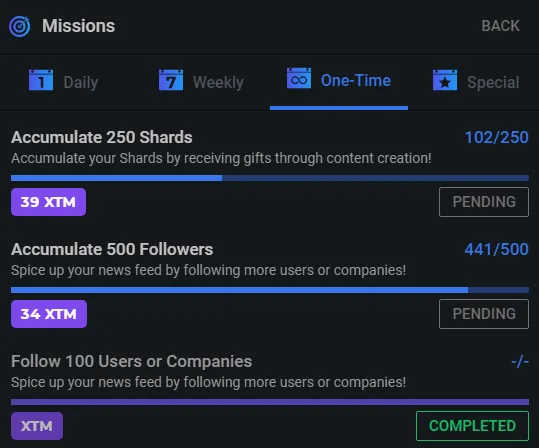Click the Missions target icon
The width and height of the screenshot is (539, 448).
point(20,26)
